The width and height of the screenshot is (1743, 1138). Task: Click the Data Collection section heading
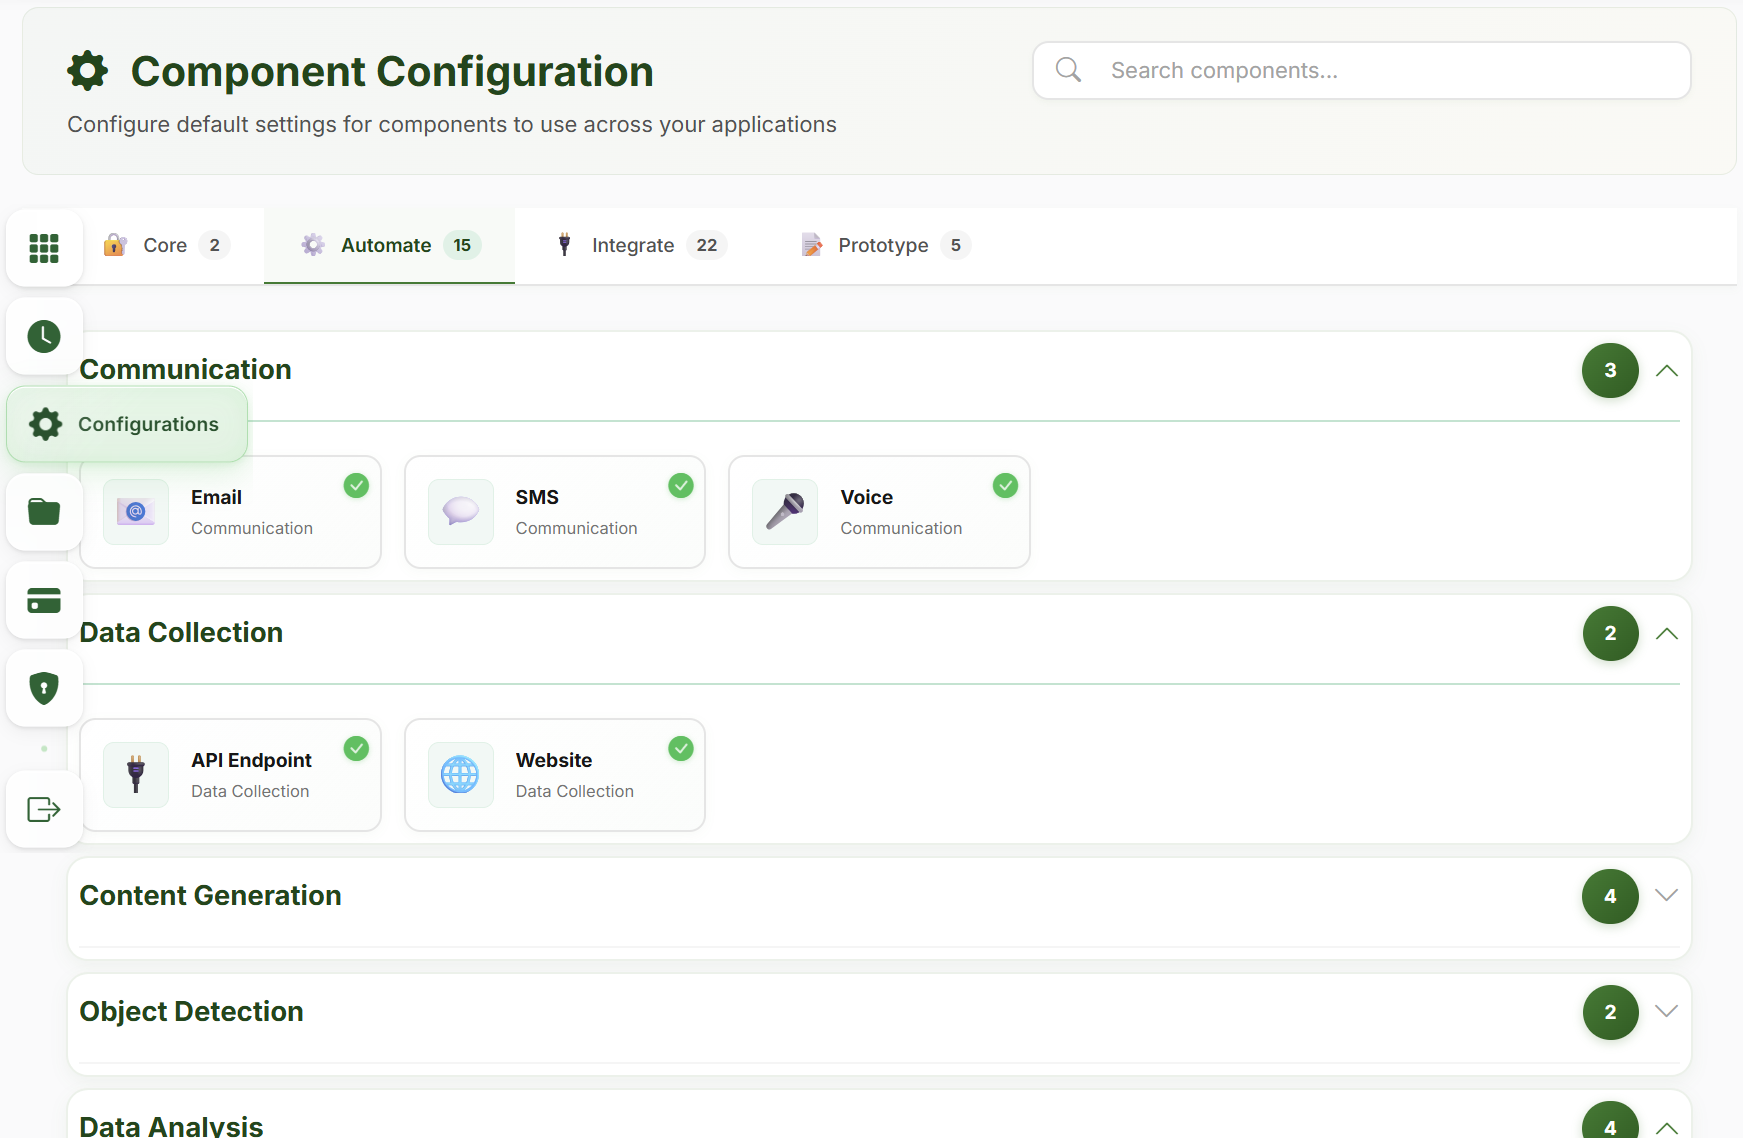pyautogui.click(x=181, y=633)
